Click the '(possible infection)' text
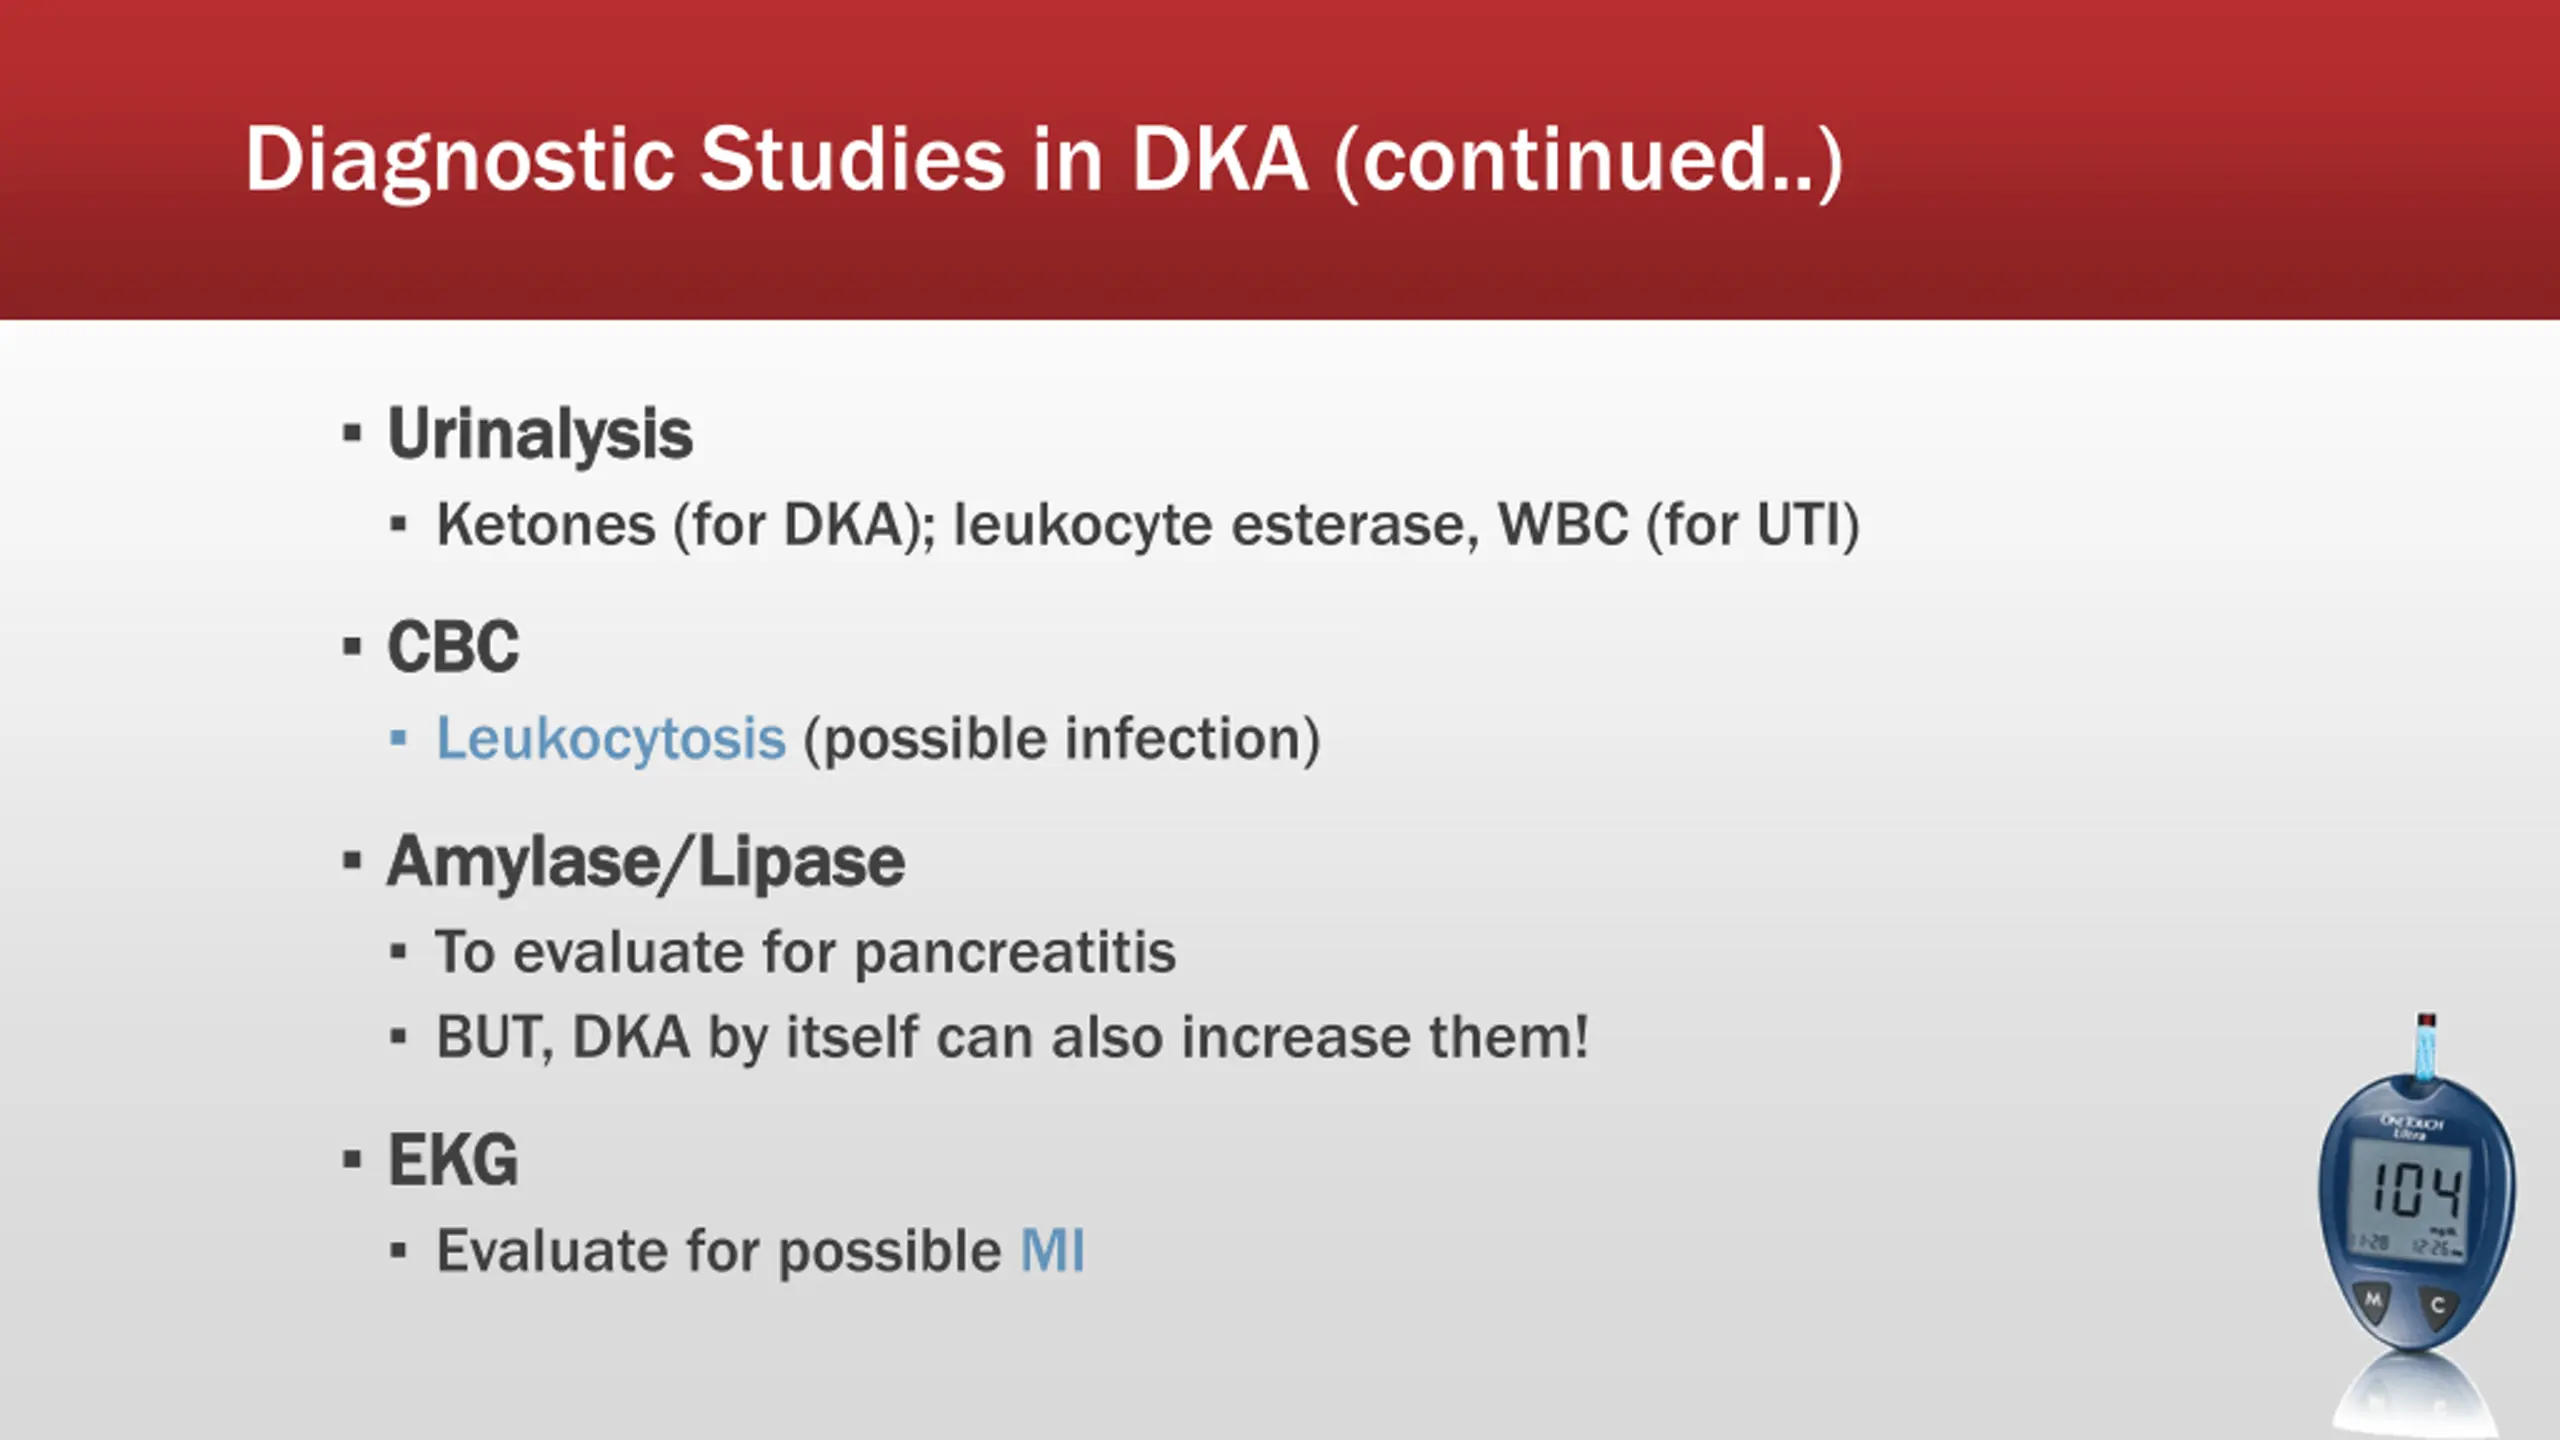Viewport: 2560px width, 1440px height. (x=1062, y=739)
